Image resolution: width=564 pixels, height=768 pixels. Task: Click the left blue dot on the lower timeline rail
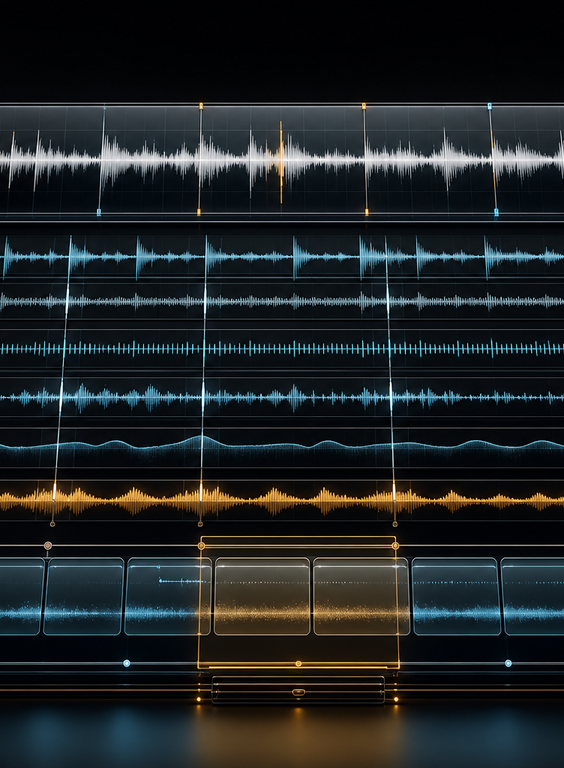pyautogui.click(x=127, y=663)
